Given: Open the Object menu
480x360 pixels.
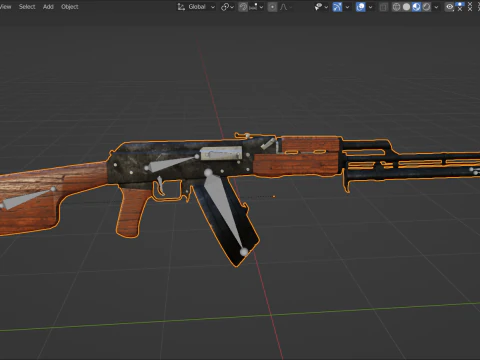Looking at the screenshot, I should pos(70,7).
